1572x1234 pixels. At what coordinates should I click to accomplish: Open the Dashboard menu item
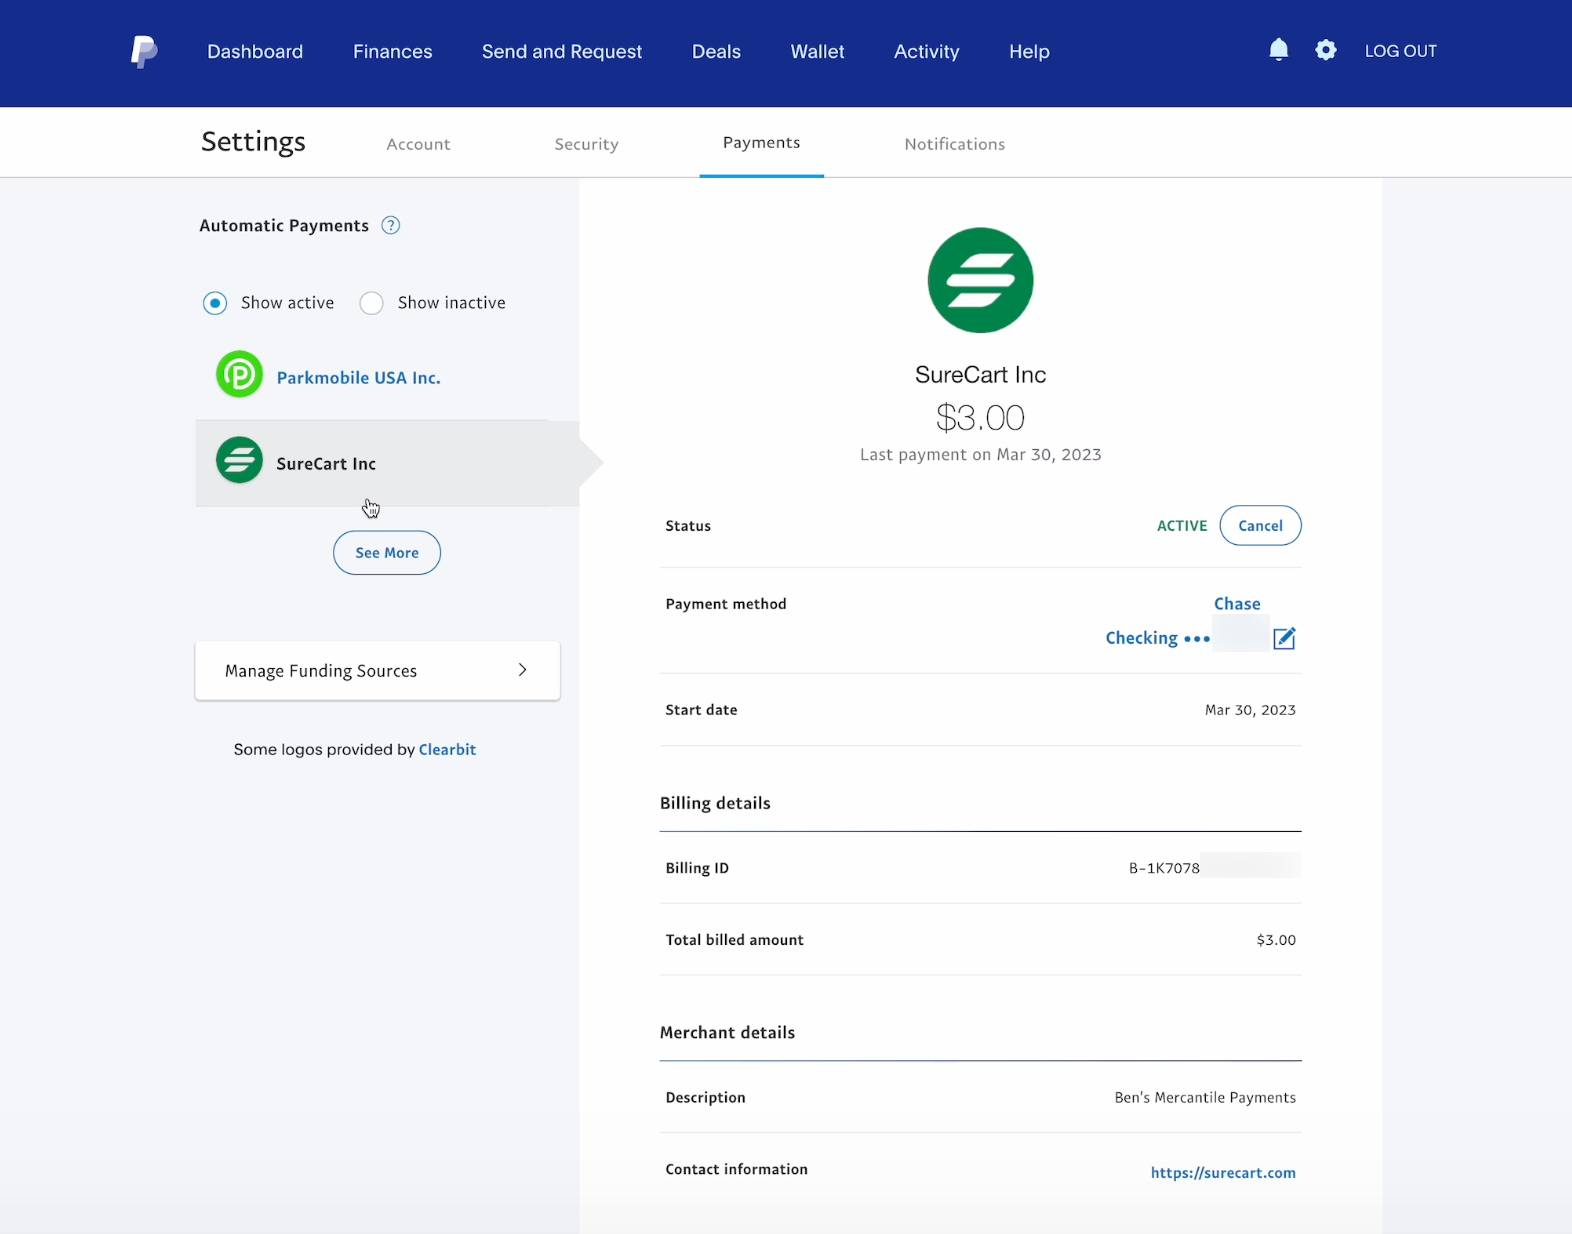click(x=255, y=51)
